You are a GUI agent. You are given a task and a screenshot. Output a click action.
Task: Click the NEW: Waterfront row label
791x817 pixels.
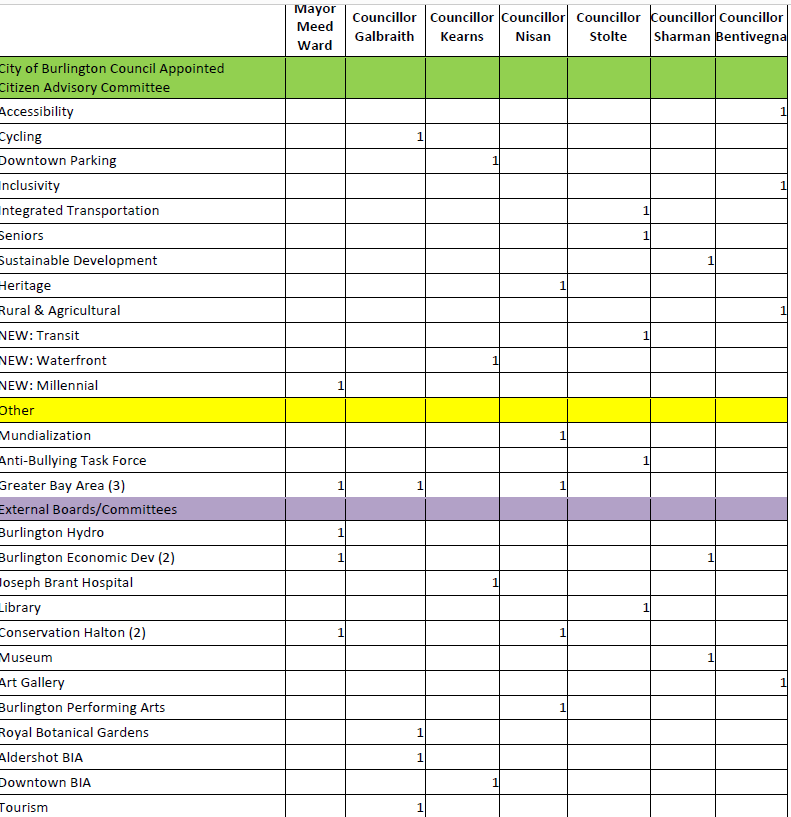(x=53, y=361)
